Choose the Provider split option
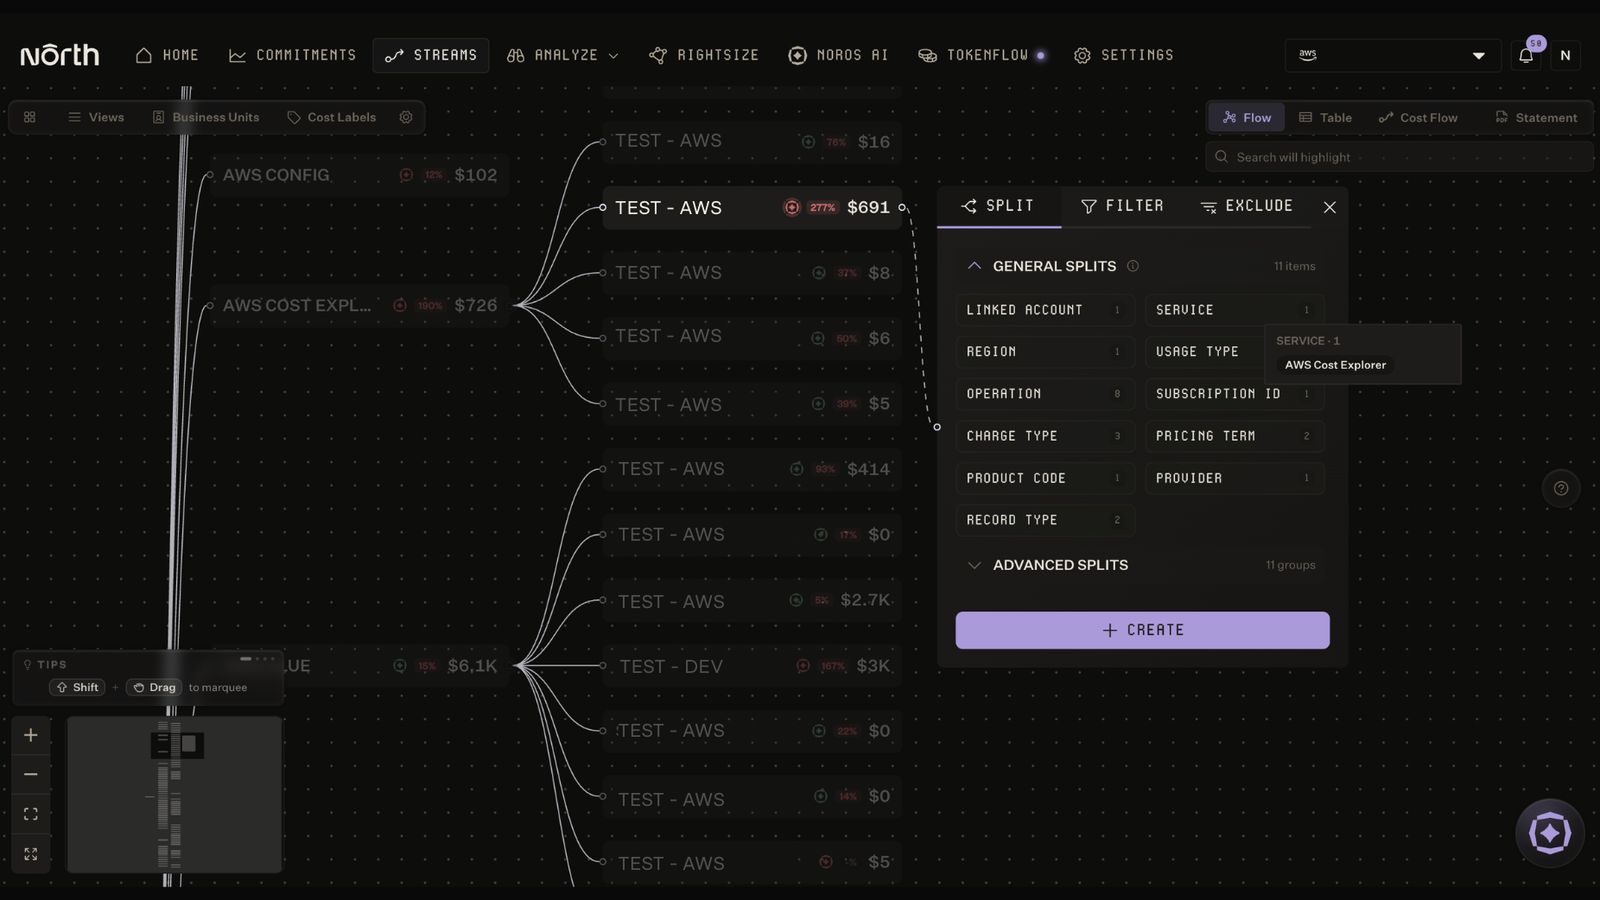Screen dimensions: 1600x900 tap(1234, 478)
